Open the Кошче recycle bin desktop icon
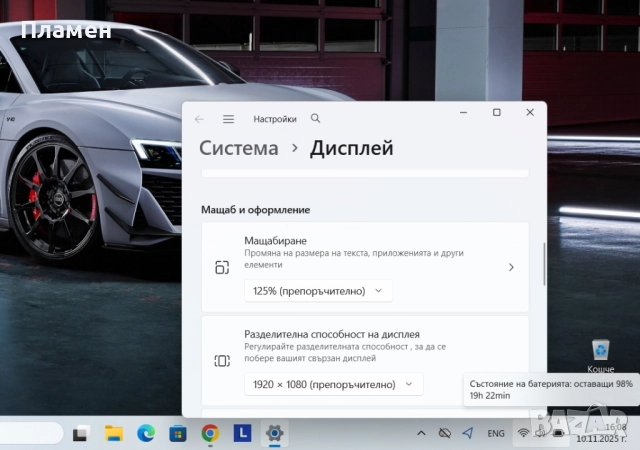Image resolution: width=640 pixels, height=450 pixels. [600, 356]
